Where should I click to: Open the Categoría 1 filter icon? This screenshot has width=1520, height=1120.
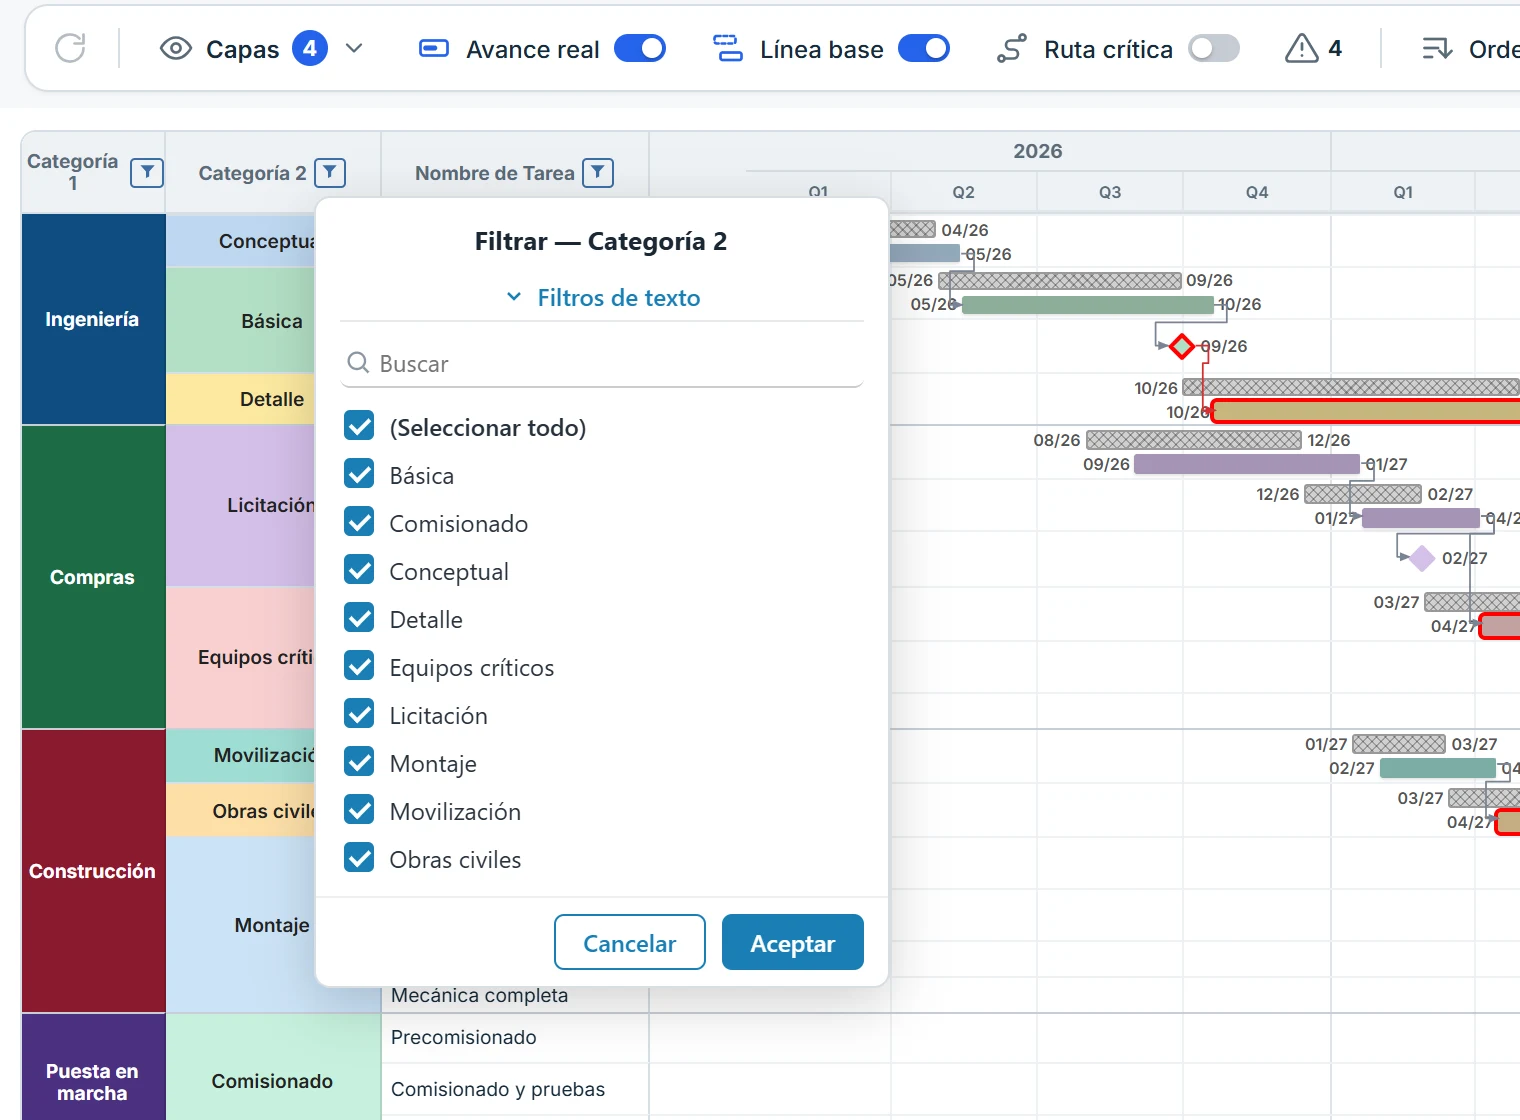tap(147, 173)
